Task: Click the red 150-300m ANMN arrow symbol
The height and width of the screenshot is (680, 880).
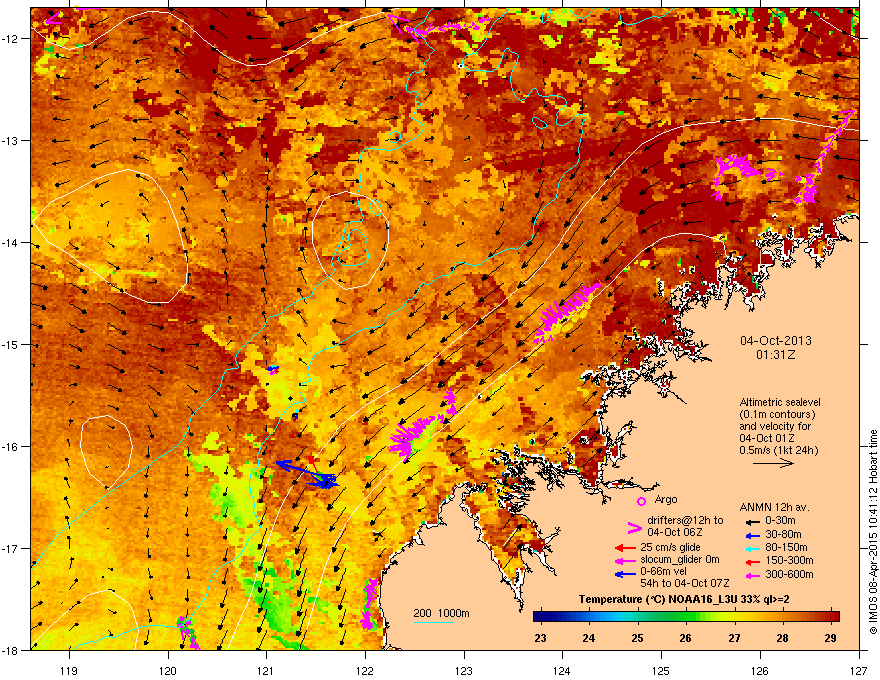Action: click(752, 561)
